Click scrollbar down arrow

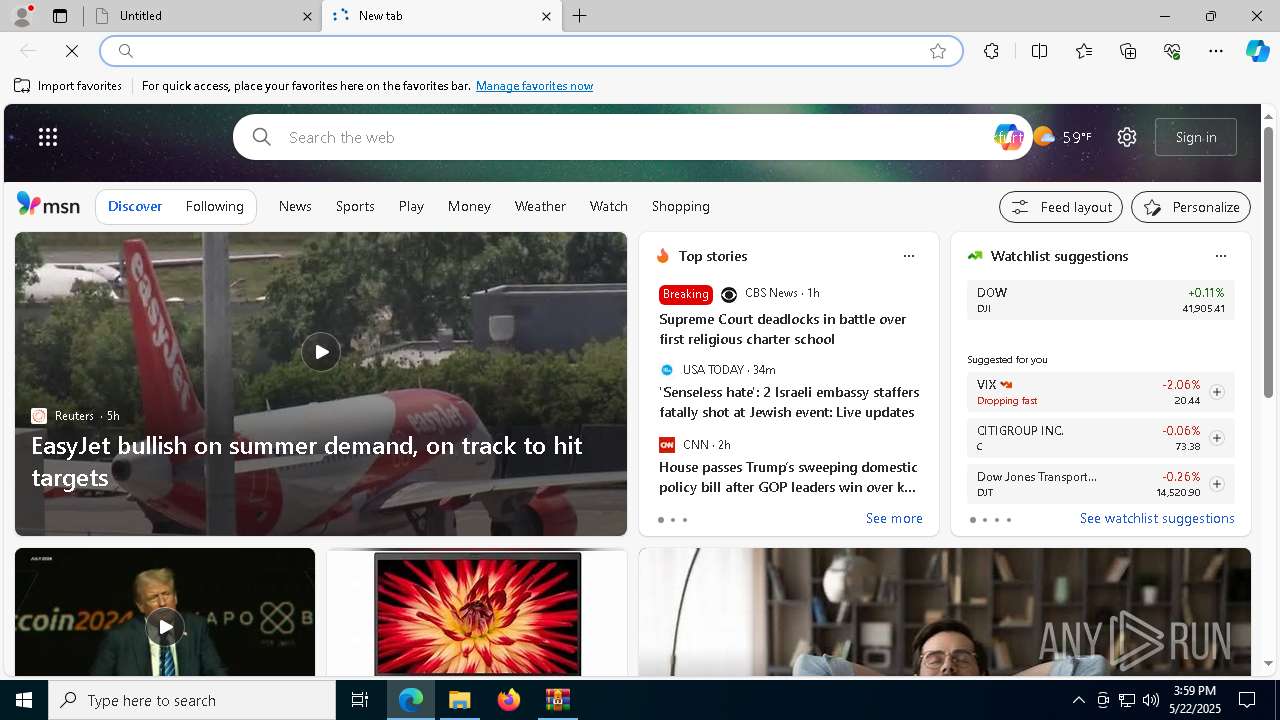pyautogui.click(x=1268, y=663)
